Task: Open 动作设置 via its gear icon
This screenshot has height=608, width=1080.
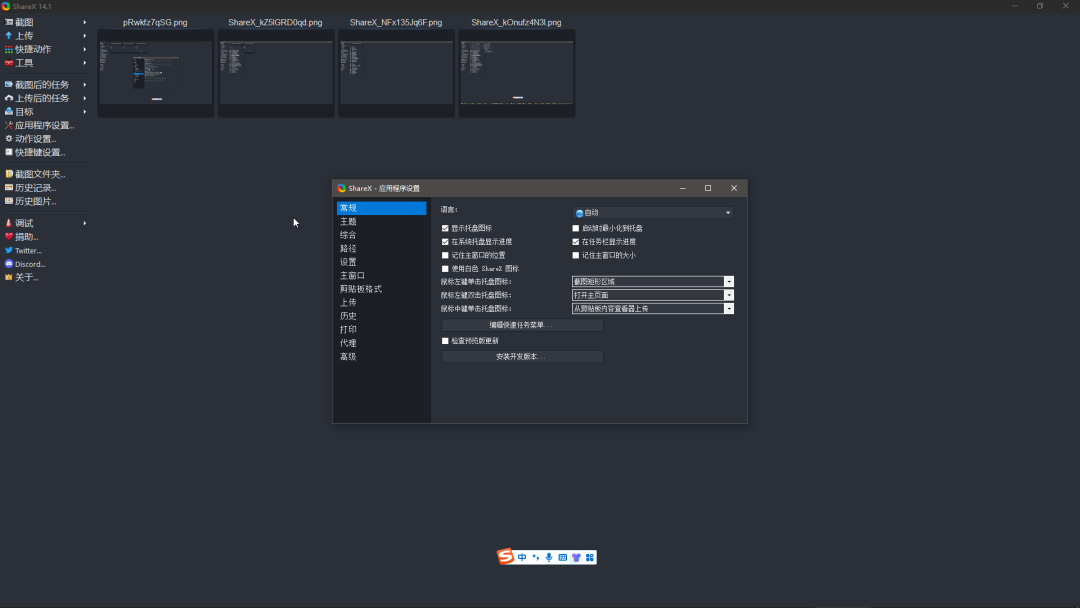Action: tap(9, 138)
